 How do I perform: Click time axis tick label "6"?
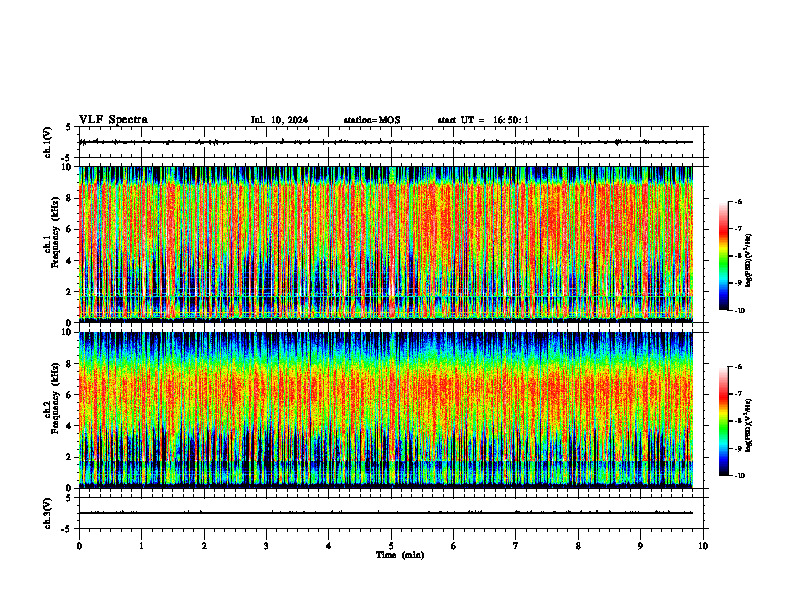(454, 546)
